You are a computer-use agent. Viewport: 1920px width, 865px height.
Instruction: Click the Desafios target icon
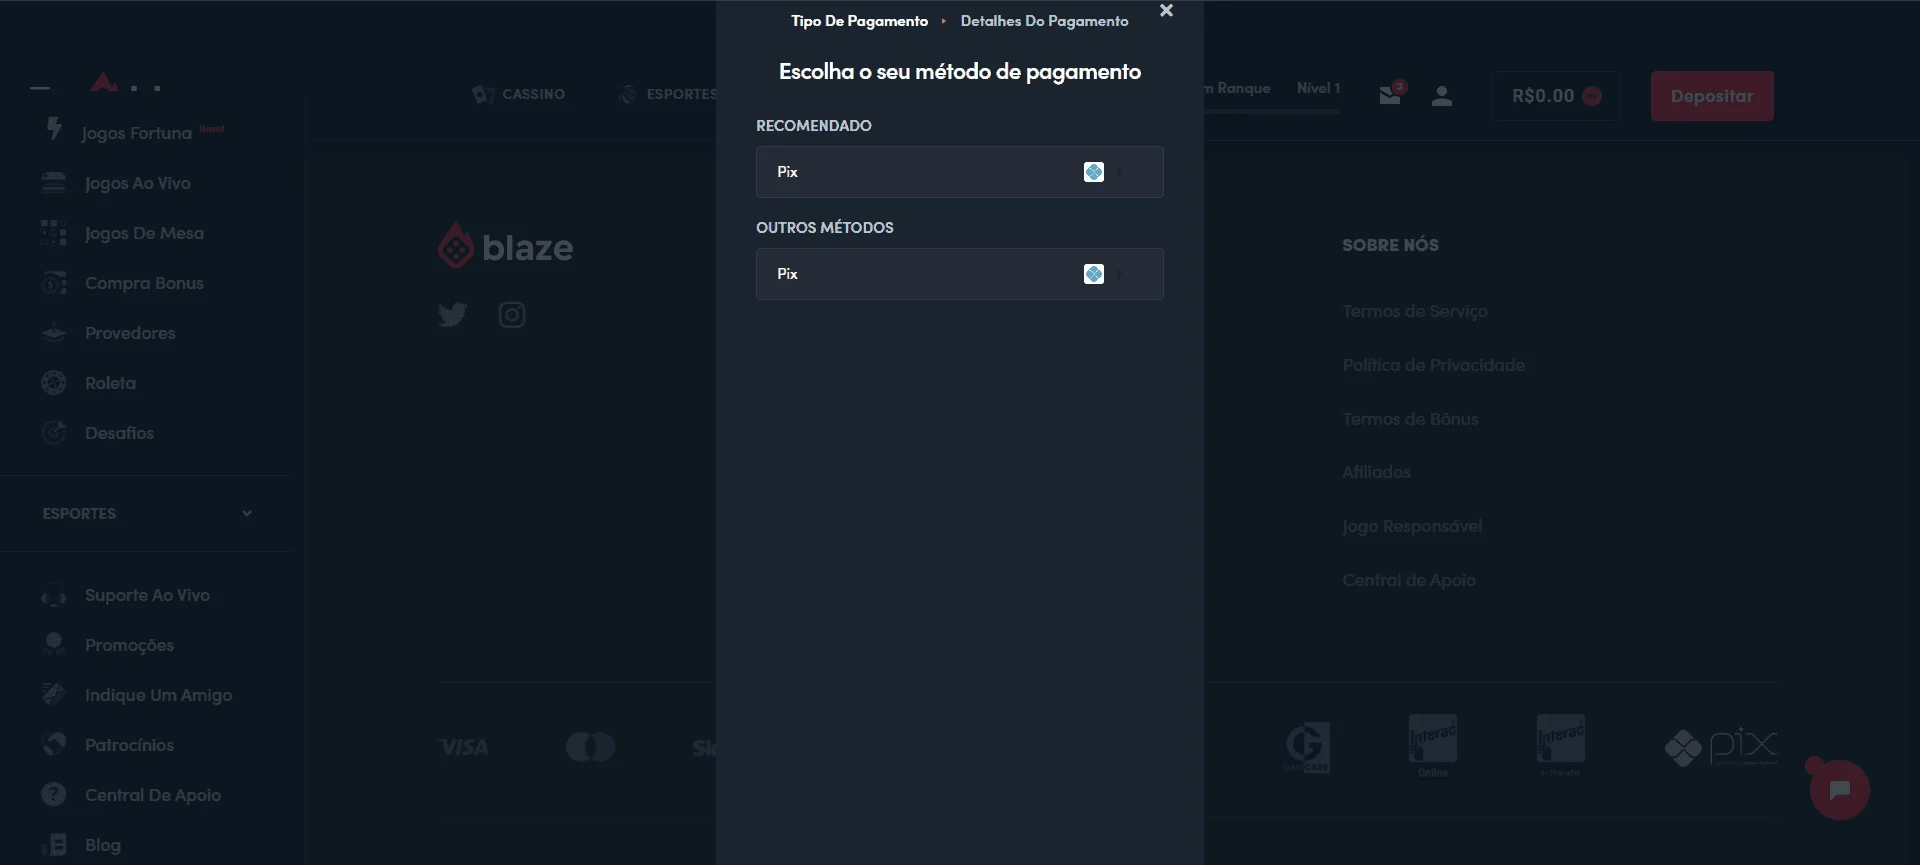click(x=54, y=432)
